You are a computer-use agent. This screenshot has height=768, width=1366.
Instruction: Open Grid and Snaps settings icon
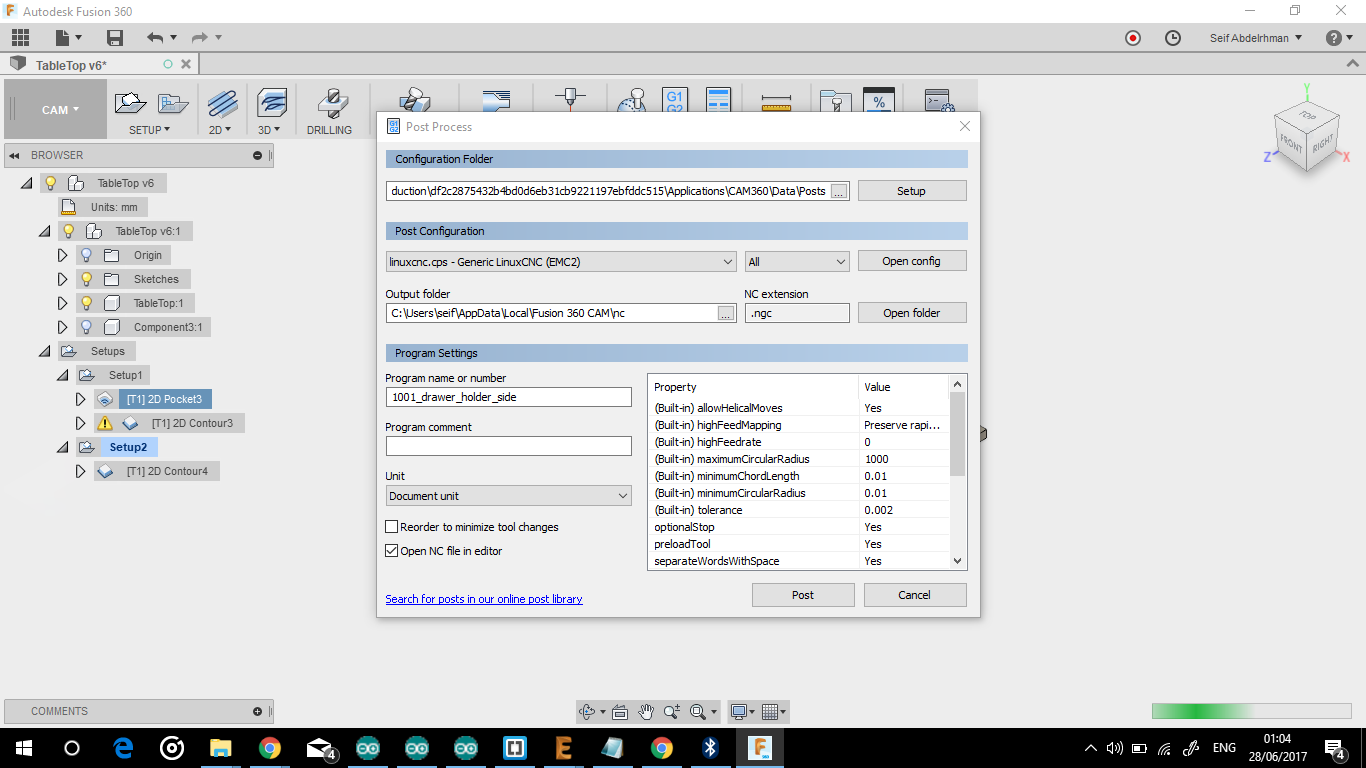coord(774,712)
